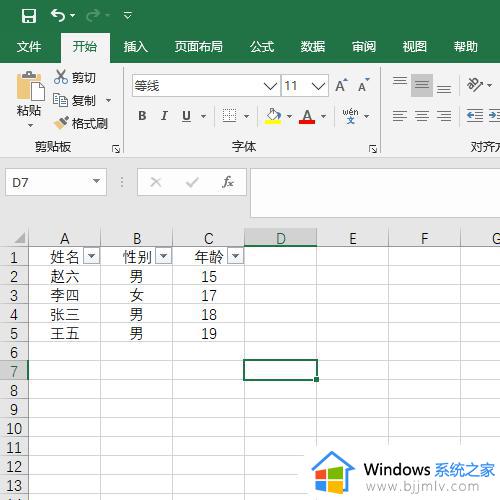The width and height of the screenshot is (500, 500).
Task: Click Enter checkmark in formula bar
Action: point(192,182)
